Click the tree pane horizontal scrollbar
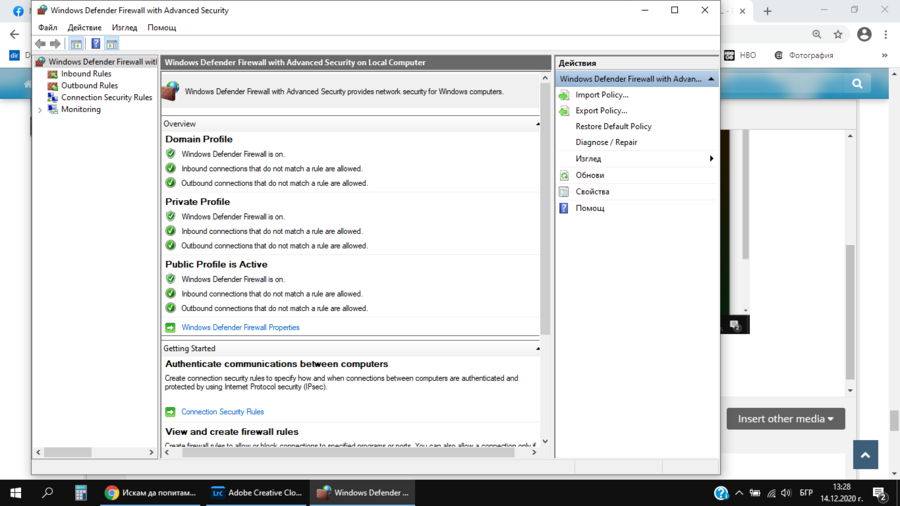Screen dimensions: 900x506 coord(68,453)
